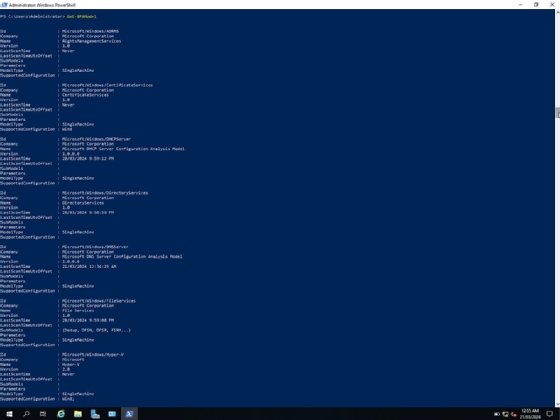Click the Name value Hyper-V
This screenshot has height=420, width=560.
click(71, 365)
